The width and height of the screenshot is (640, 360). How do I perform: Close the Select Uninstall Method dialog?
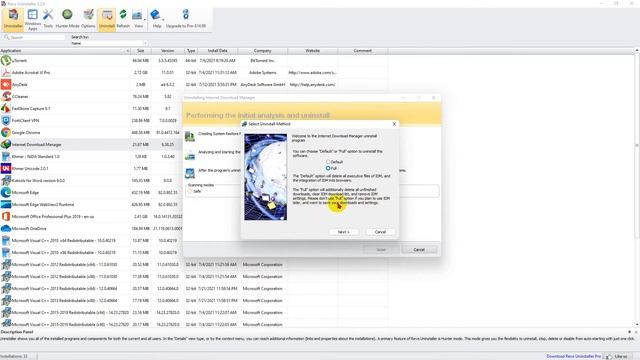(394, 124)
